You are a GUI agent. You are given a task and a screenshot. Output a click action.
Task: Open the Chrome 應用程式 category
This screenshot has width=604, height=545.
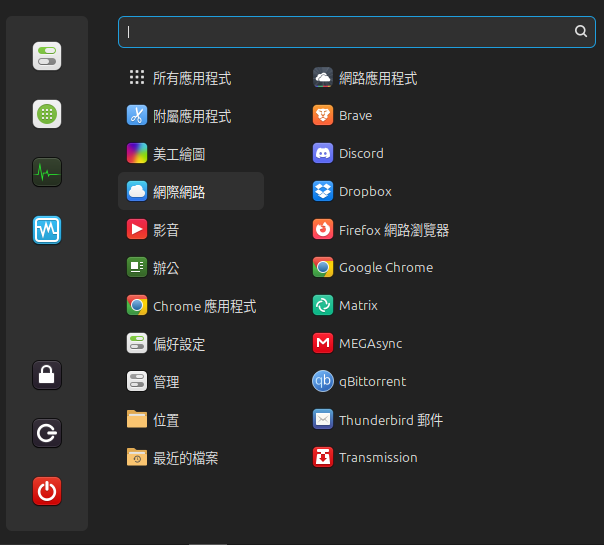(x=191, y=306)
